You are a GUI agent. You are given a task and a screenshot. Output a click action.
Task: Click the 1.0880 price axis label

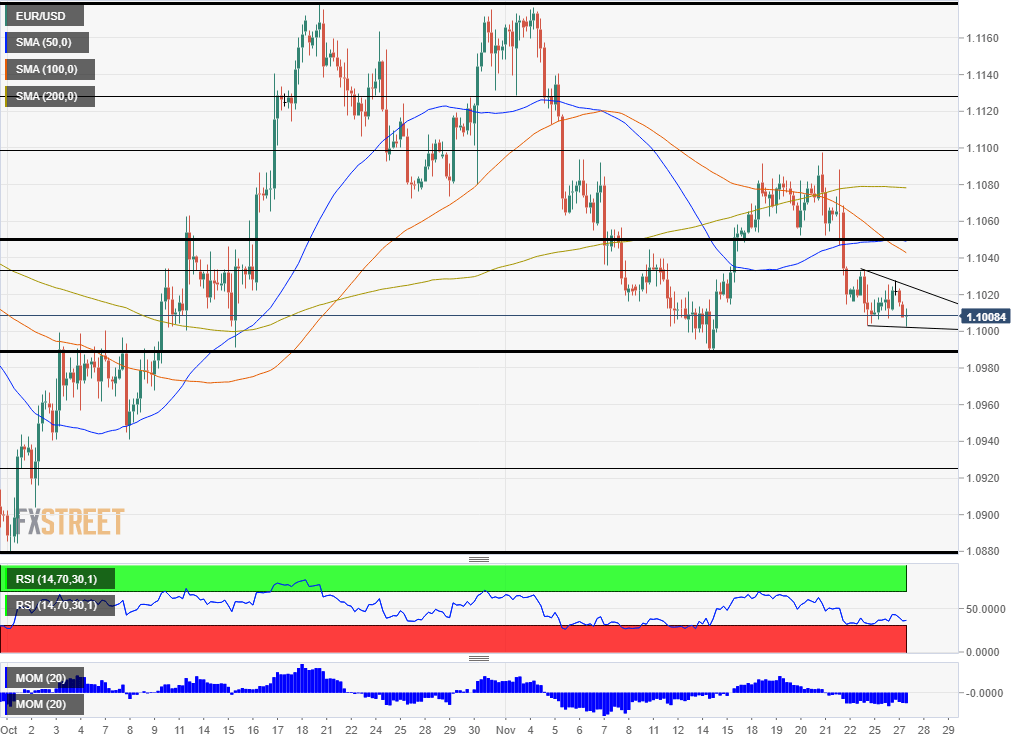[982, 551]
